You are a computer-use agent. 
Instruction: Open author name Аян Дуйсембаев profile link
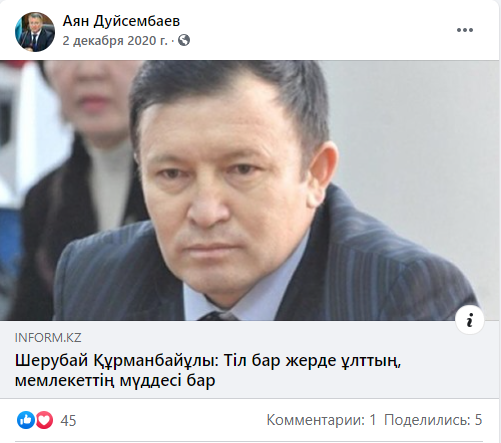click(x=121, y=21)
